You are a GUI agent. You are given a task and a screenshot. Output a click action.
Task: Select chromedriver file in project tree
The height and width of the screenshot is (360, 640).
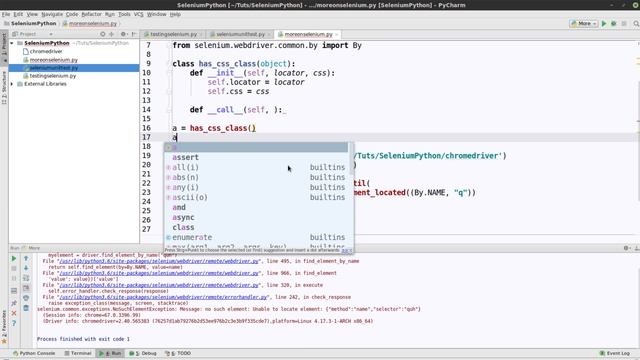pyautogui.click(x=46, y=51)
